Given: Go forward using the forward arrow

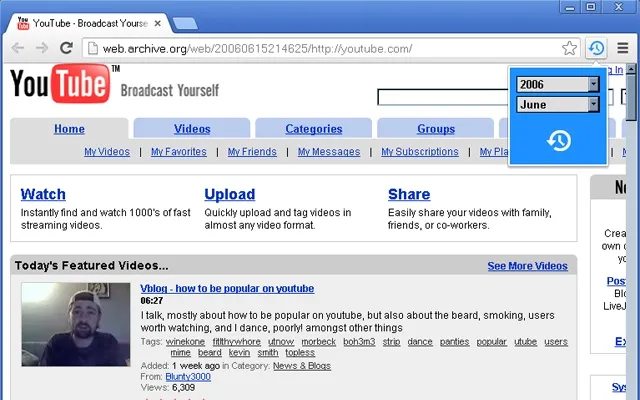Looking at the screenshot, I should 42,48.
